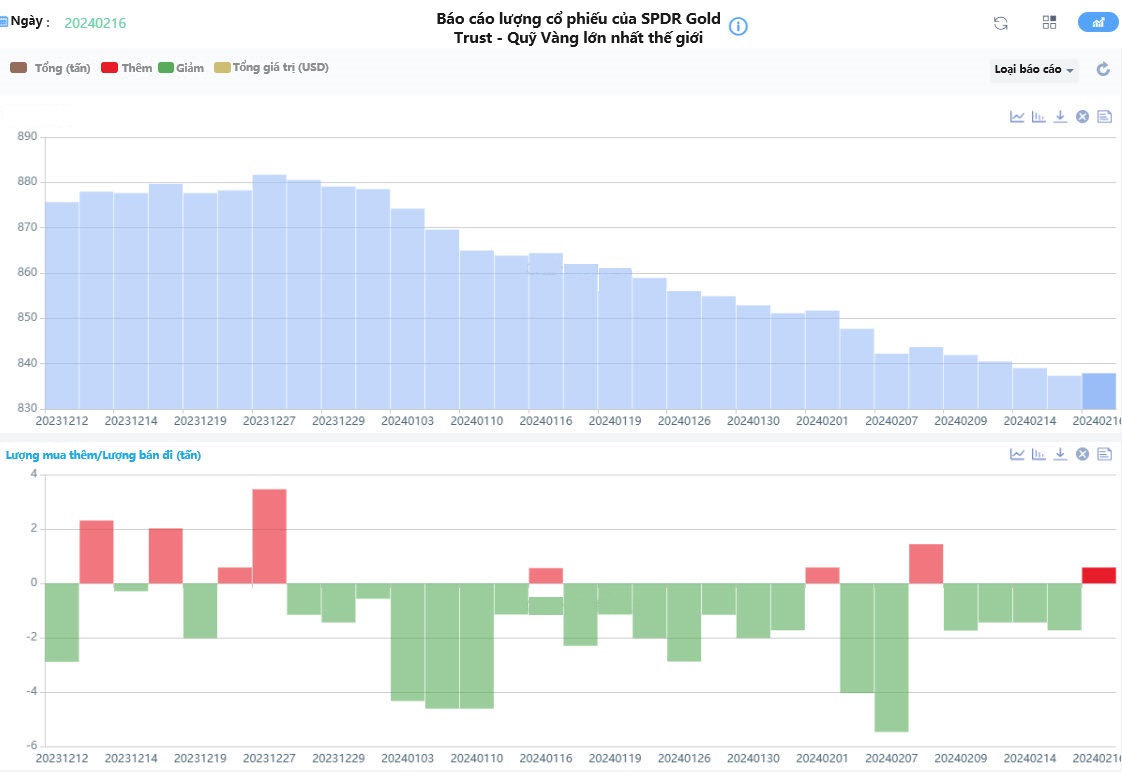Click the 890 value on the top chart axis
Screen dimensions: 1122x772
coord(27,136)
